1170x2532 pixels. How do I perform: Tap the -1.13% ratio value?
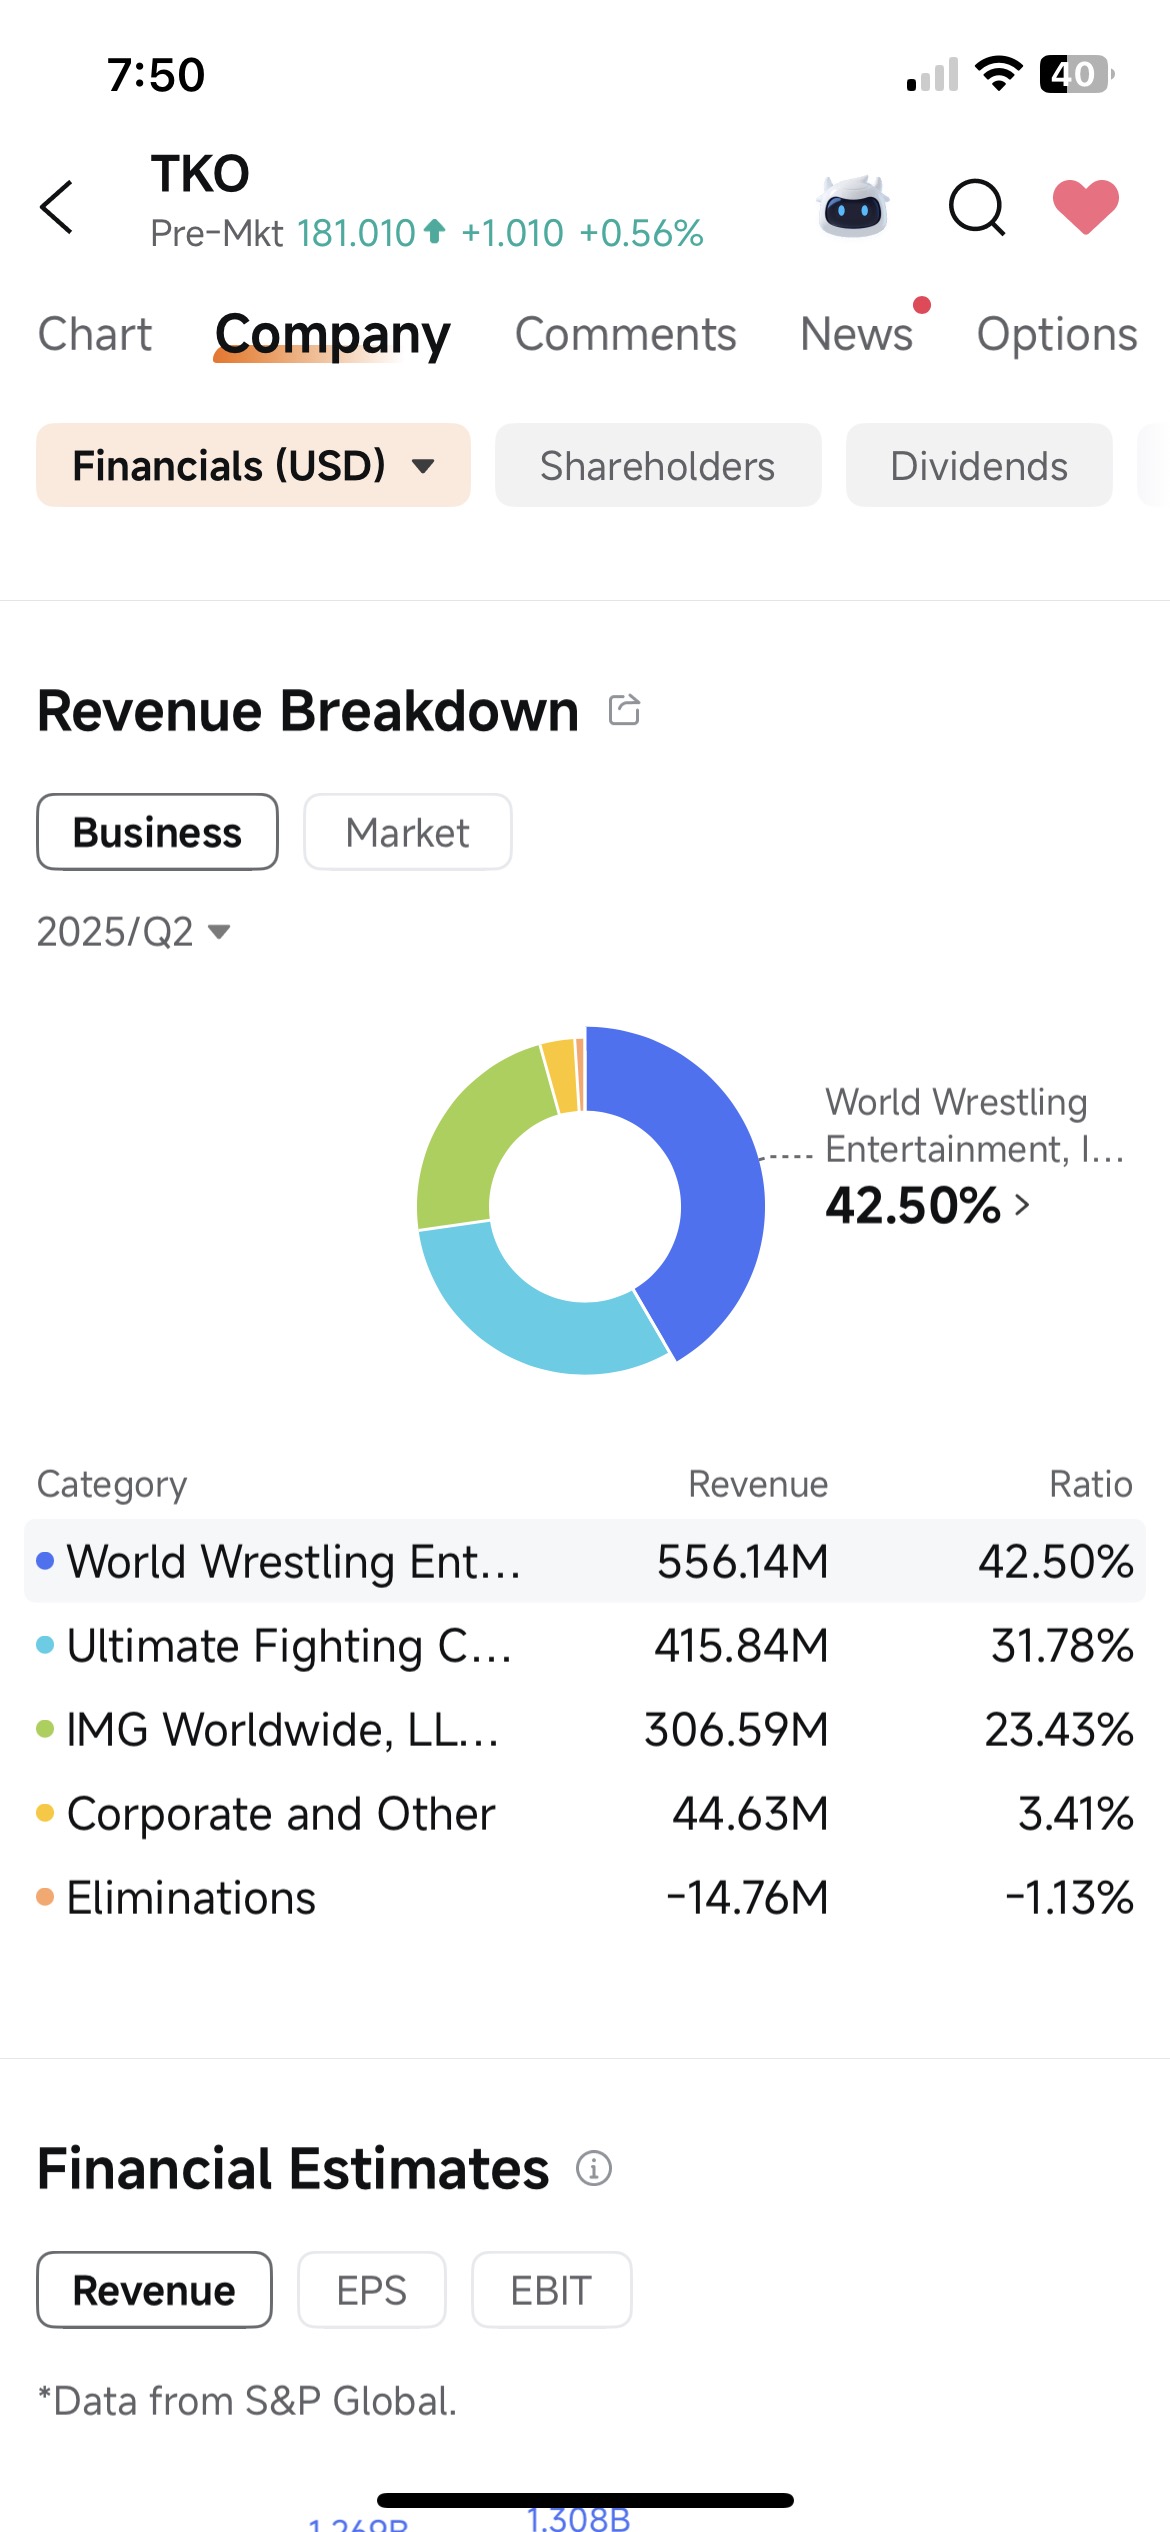tap(1069, 1897)
